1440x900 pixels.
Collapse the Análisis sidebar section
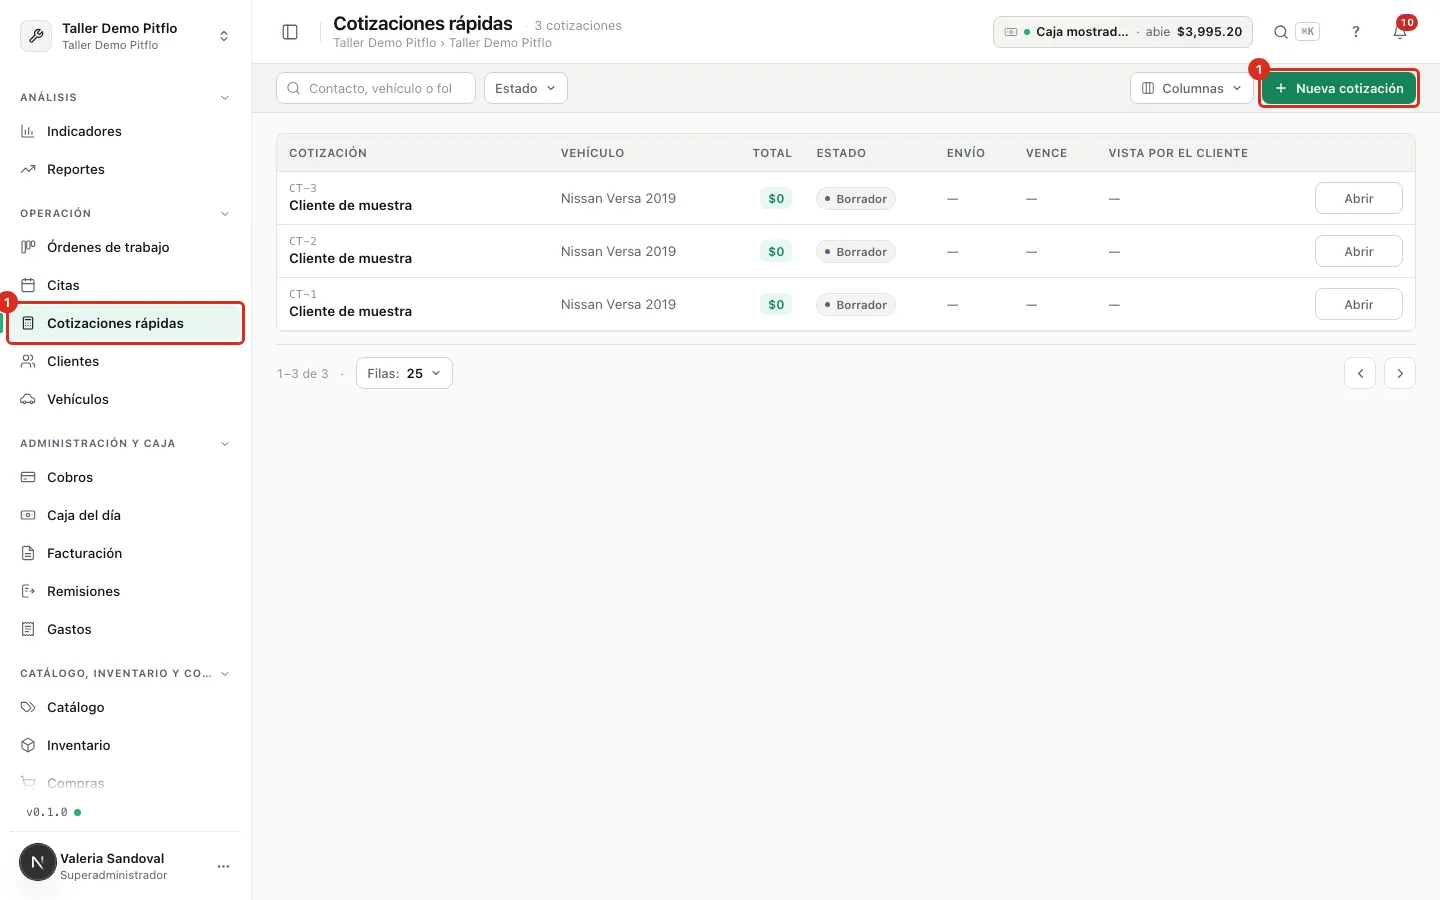[x=225, y=98]
